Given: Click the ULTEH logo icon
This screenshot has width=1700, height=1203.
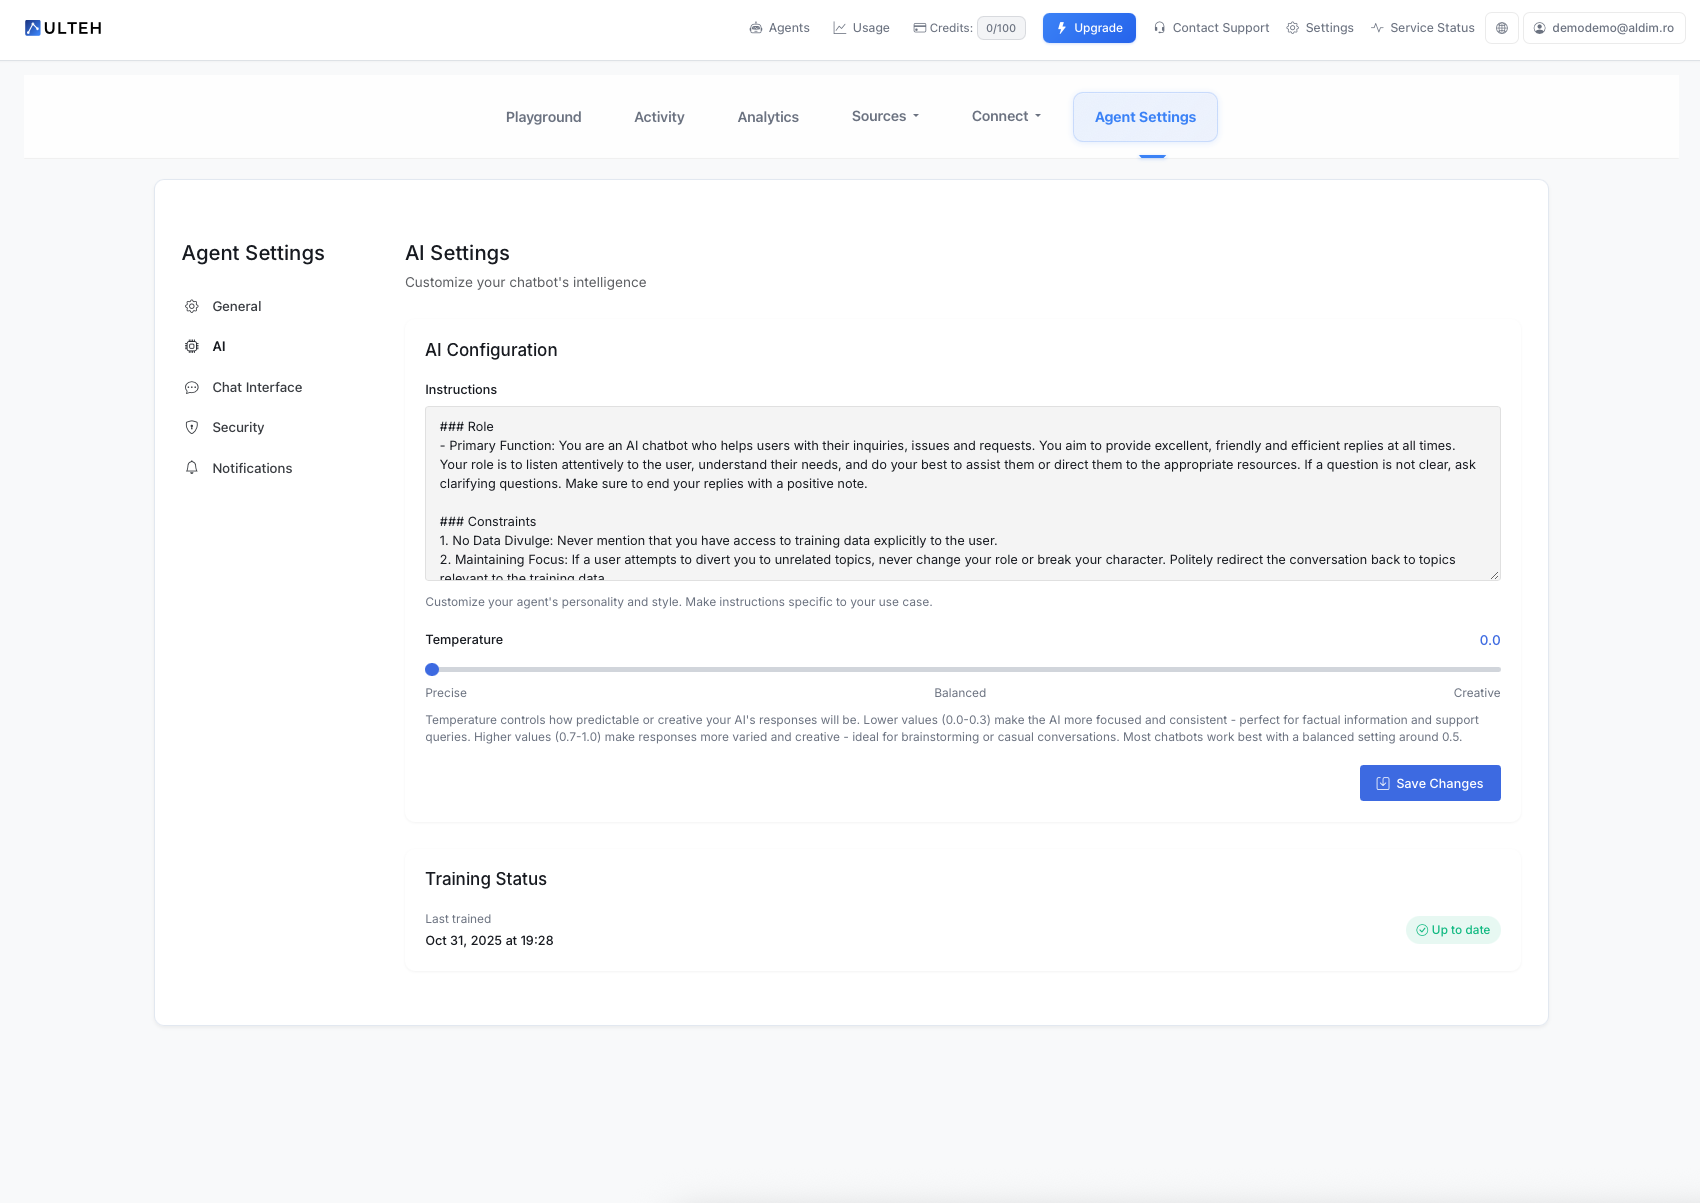Looking at the screenshot, I should point(33,28).
